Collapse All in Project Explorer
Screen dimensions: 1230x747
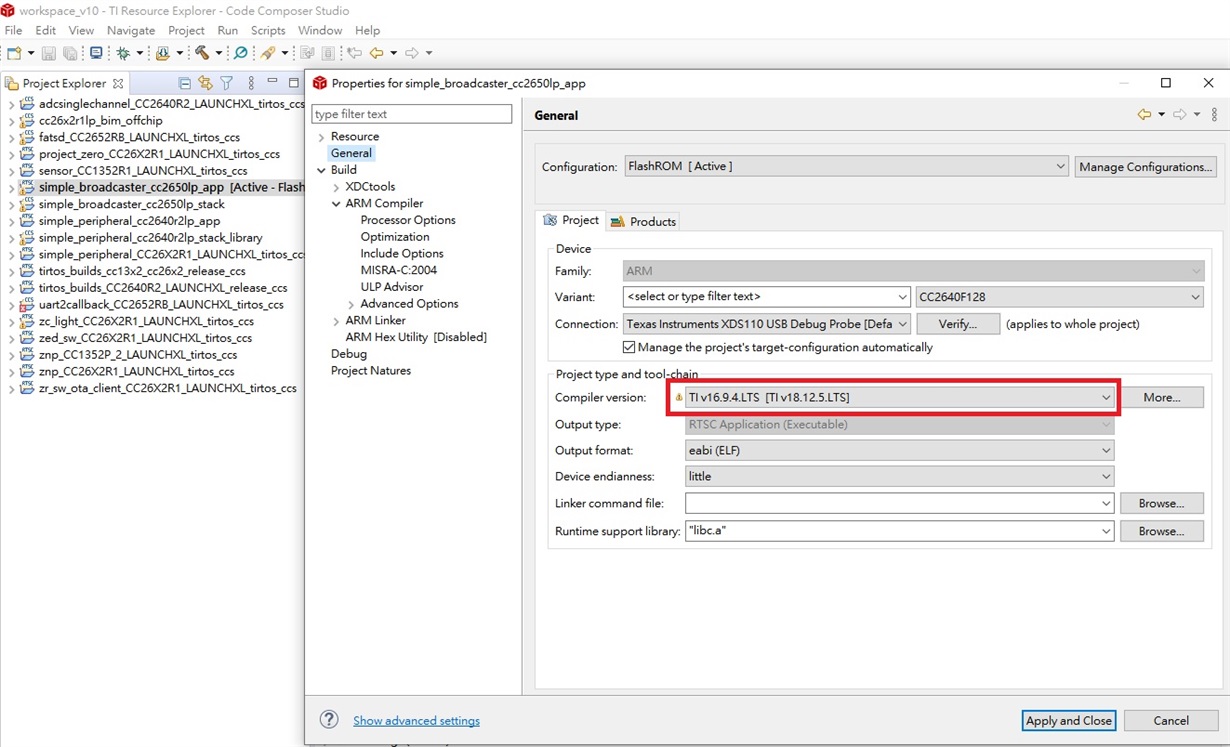[x=184, y=83]
